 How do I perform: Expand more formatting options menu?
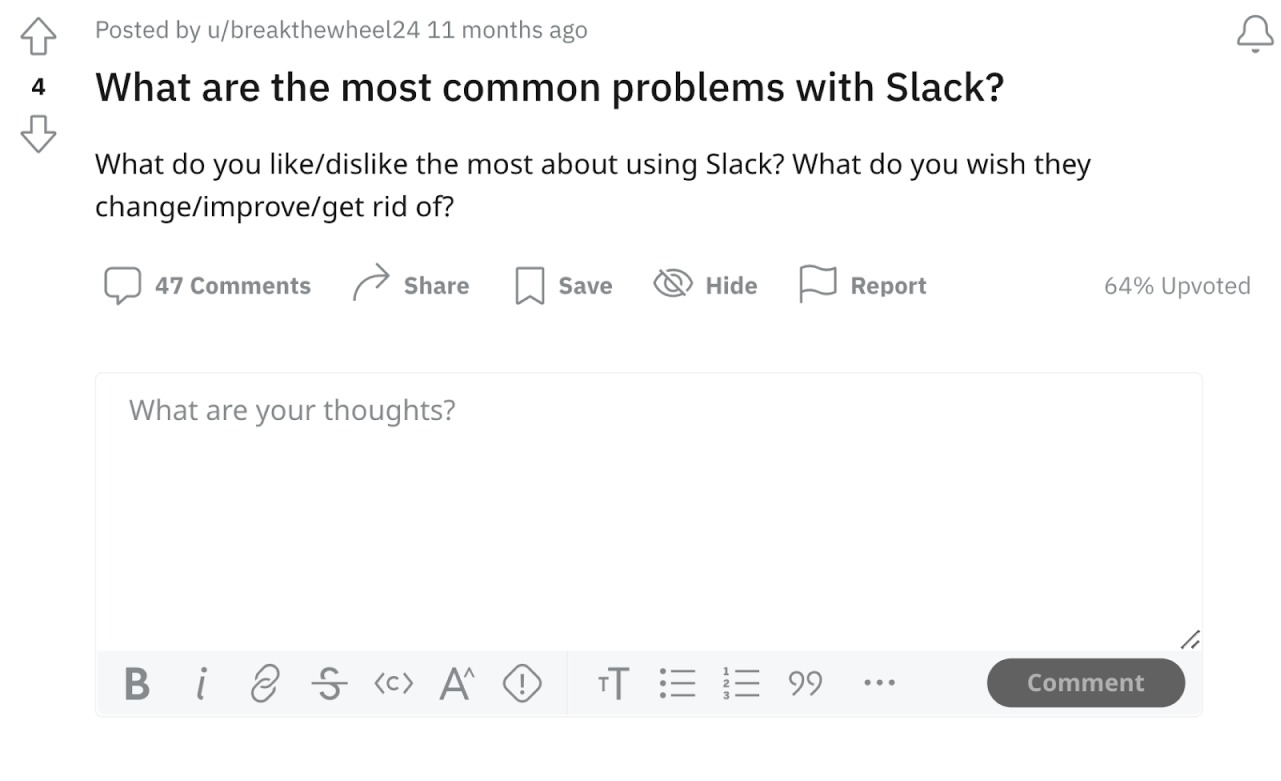pyautogui.click(x=879, y=684)
